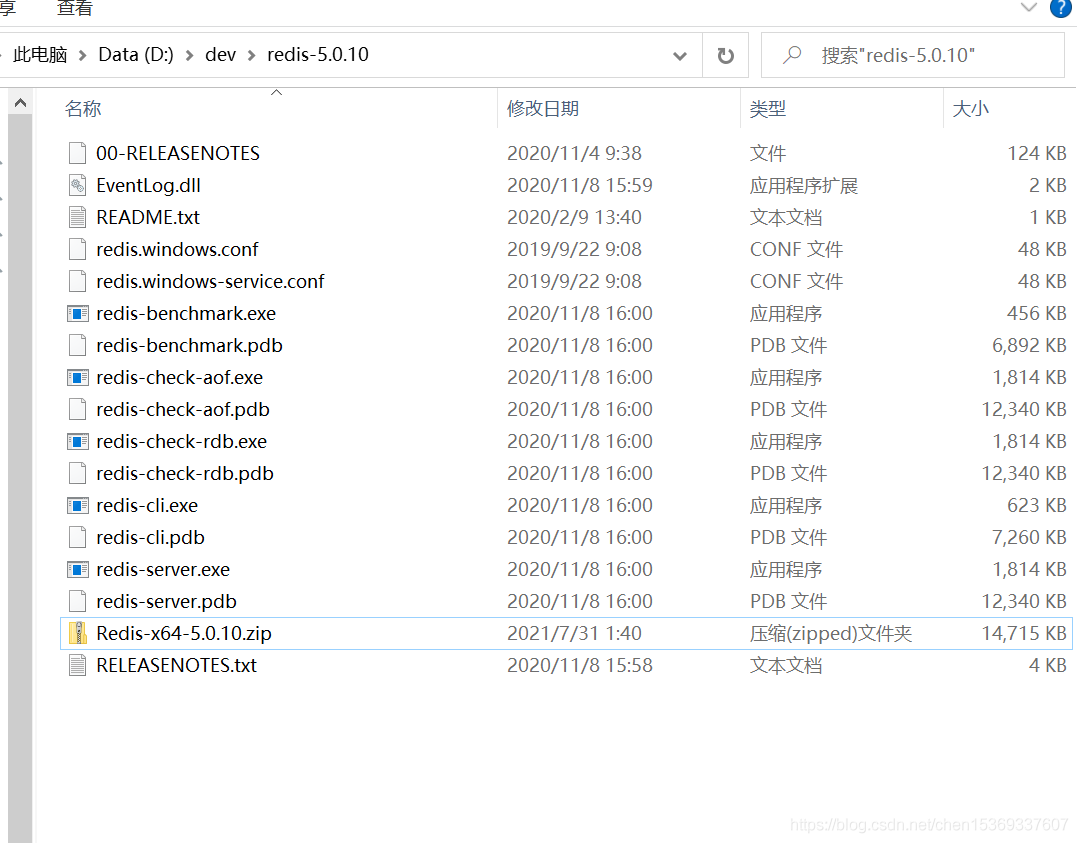Select the redis-benchmark.exe program icon
The height and width of the screenshot is (843, 1078).
click(x=78, y=313)
